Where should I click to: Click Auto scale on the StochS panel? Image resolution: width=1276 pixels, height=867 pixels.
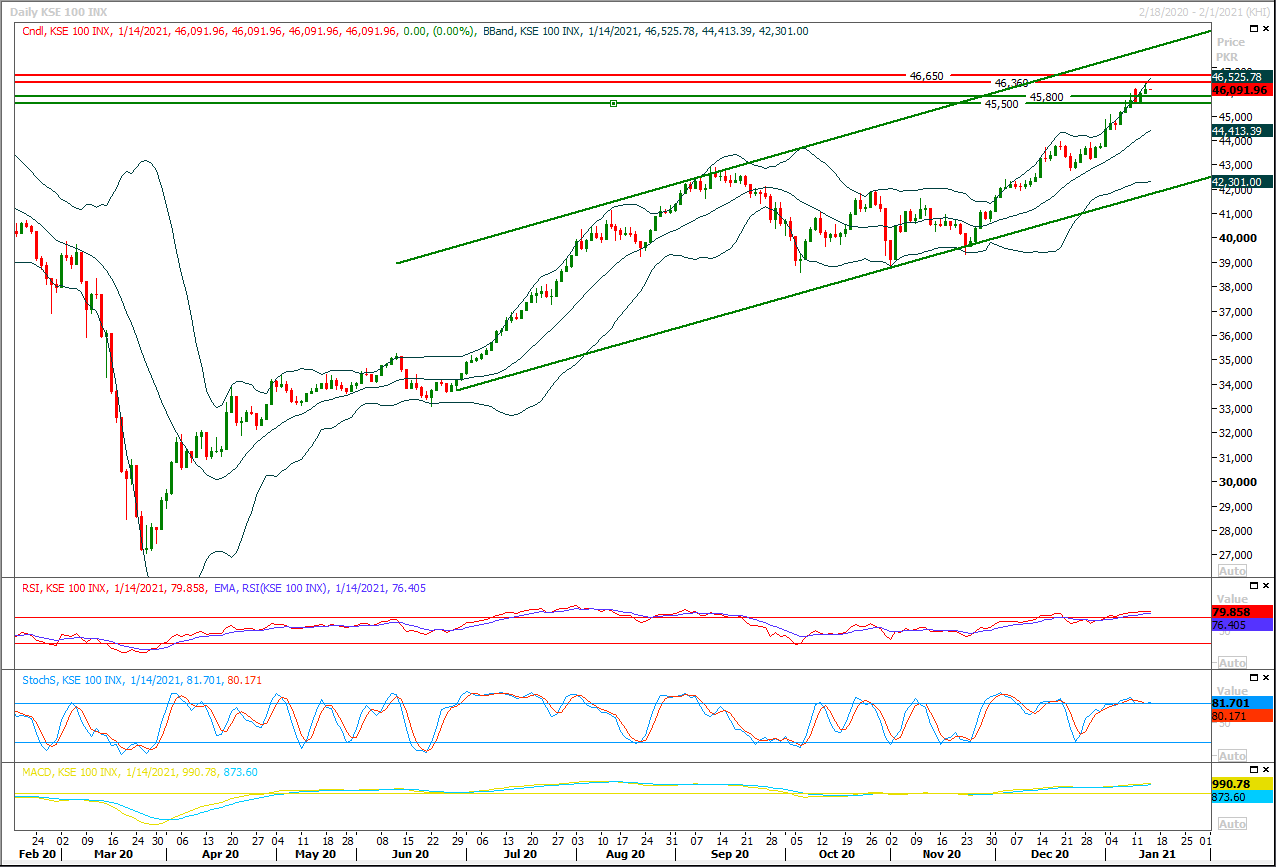pyautogui.click(x=1232, y=756)
